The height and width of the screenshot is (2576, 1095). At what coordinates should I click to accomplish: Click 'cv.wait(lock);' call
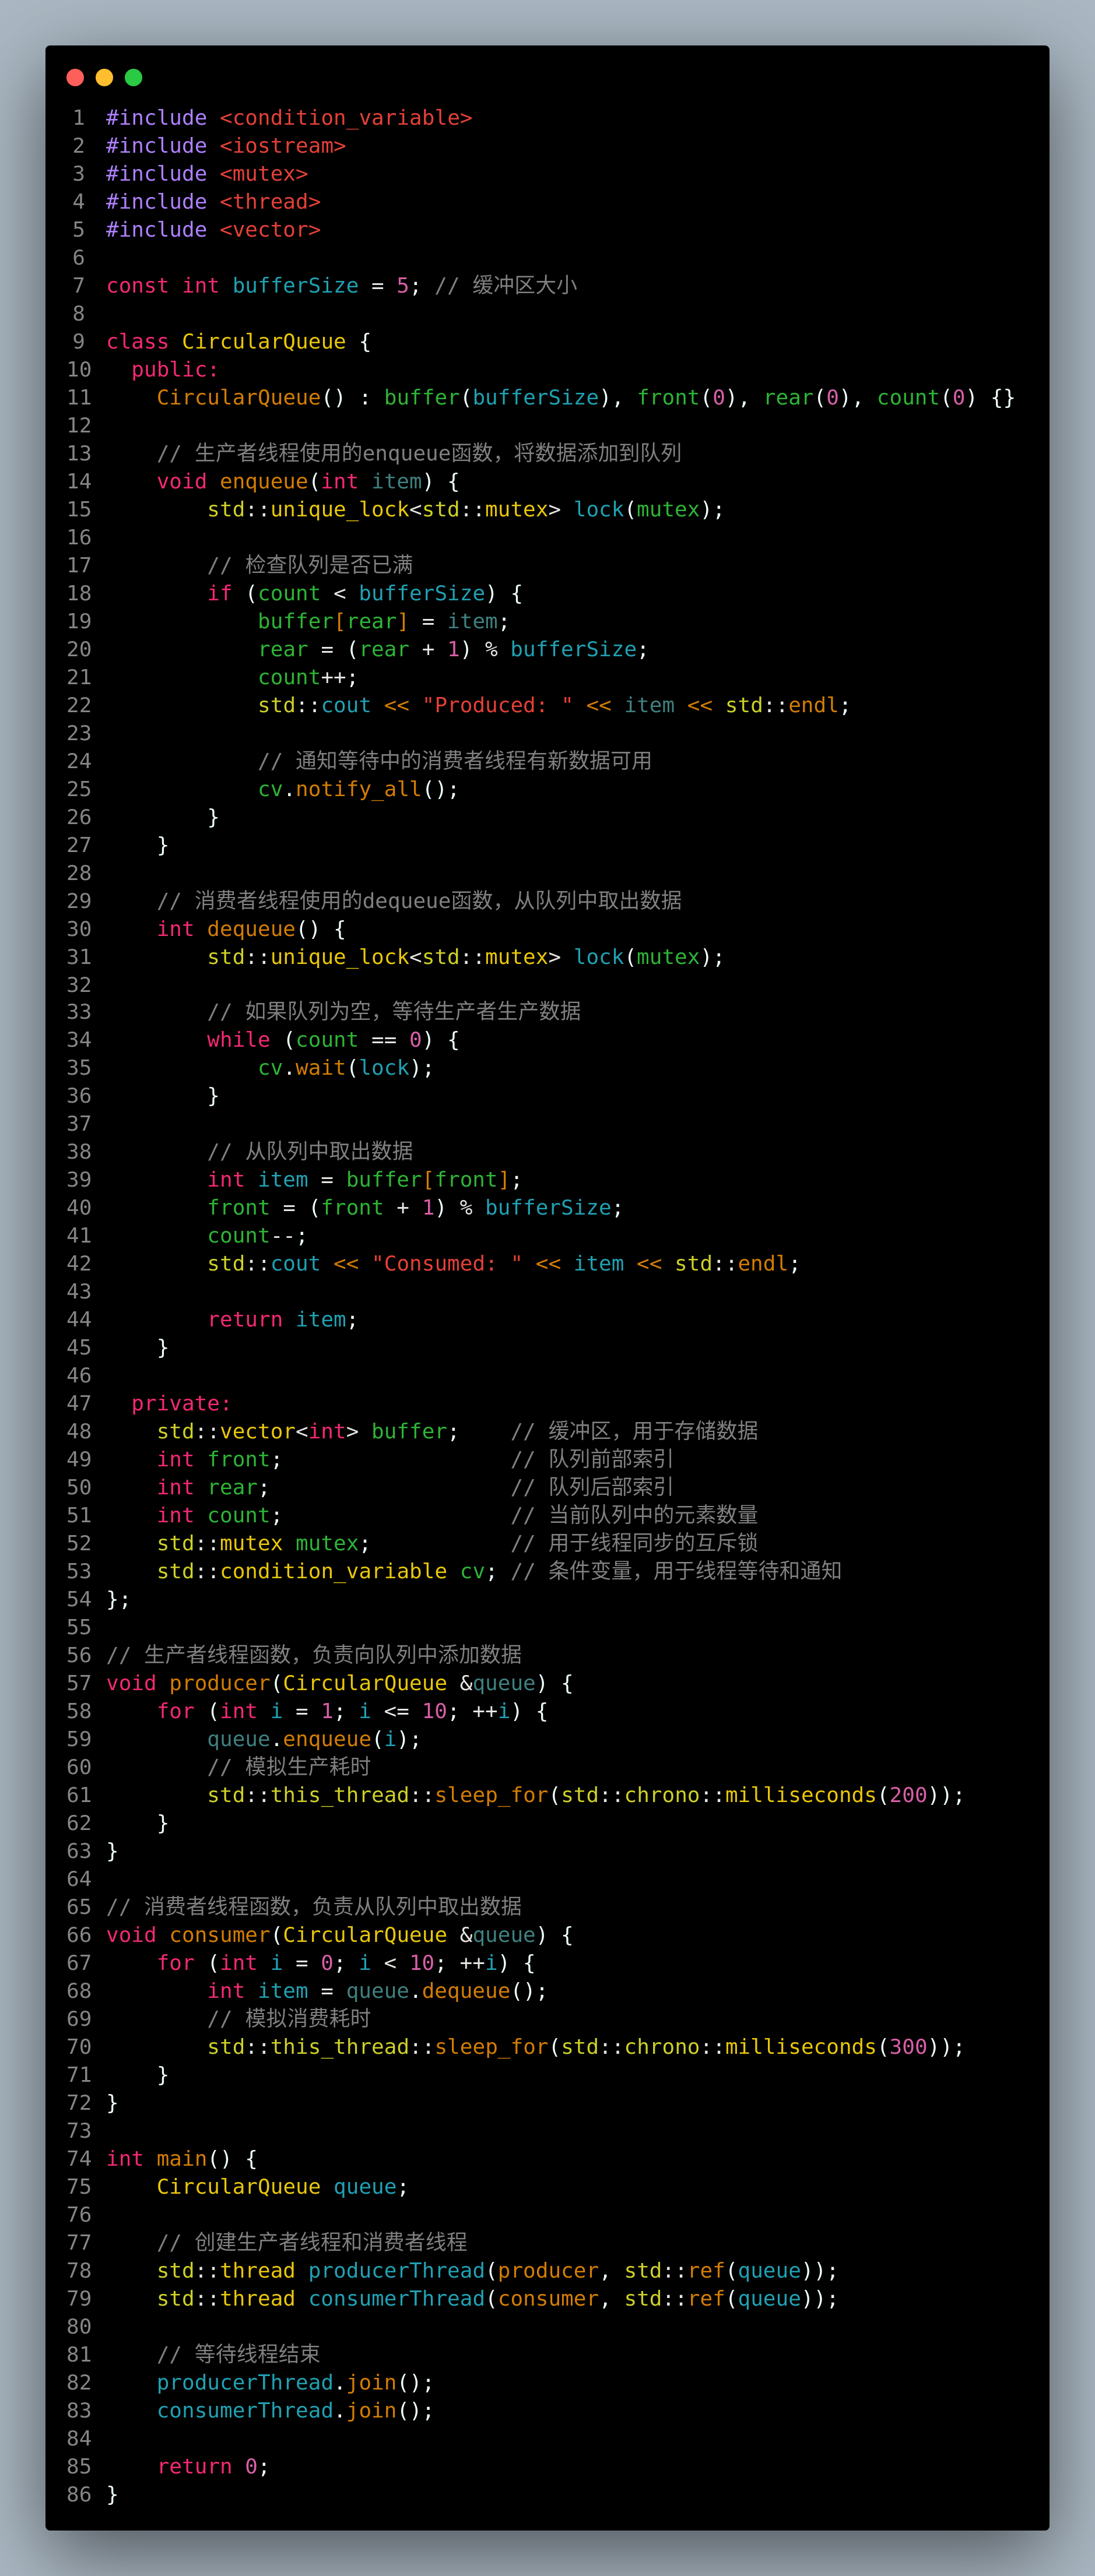pyautogui.click(x=346, y=1069)
